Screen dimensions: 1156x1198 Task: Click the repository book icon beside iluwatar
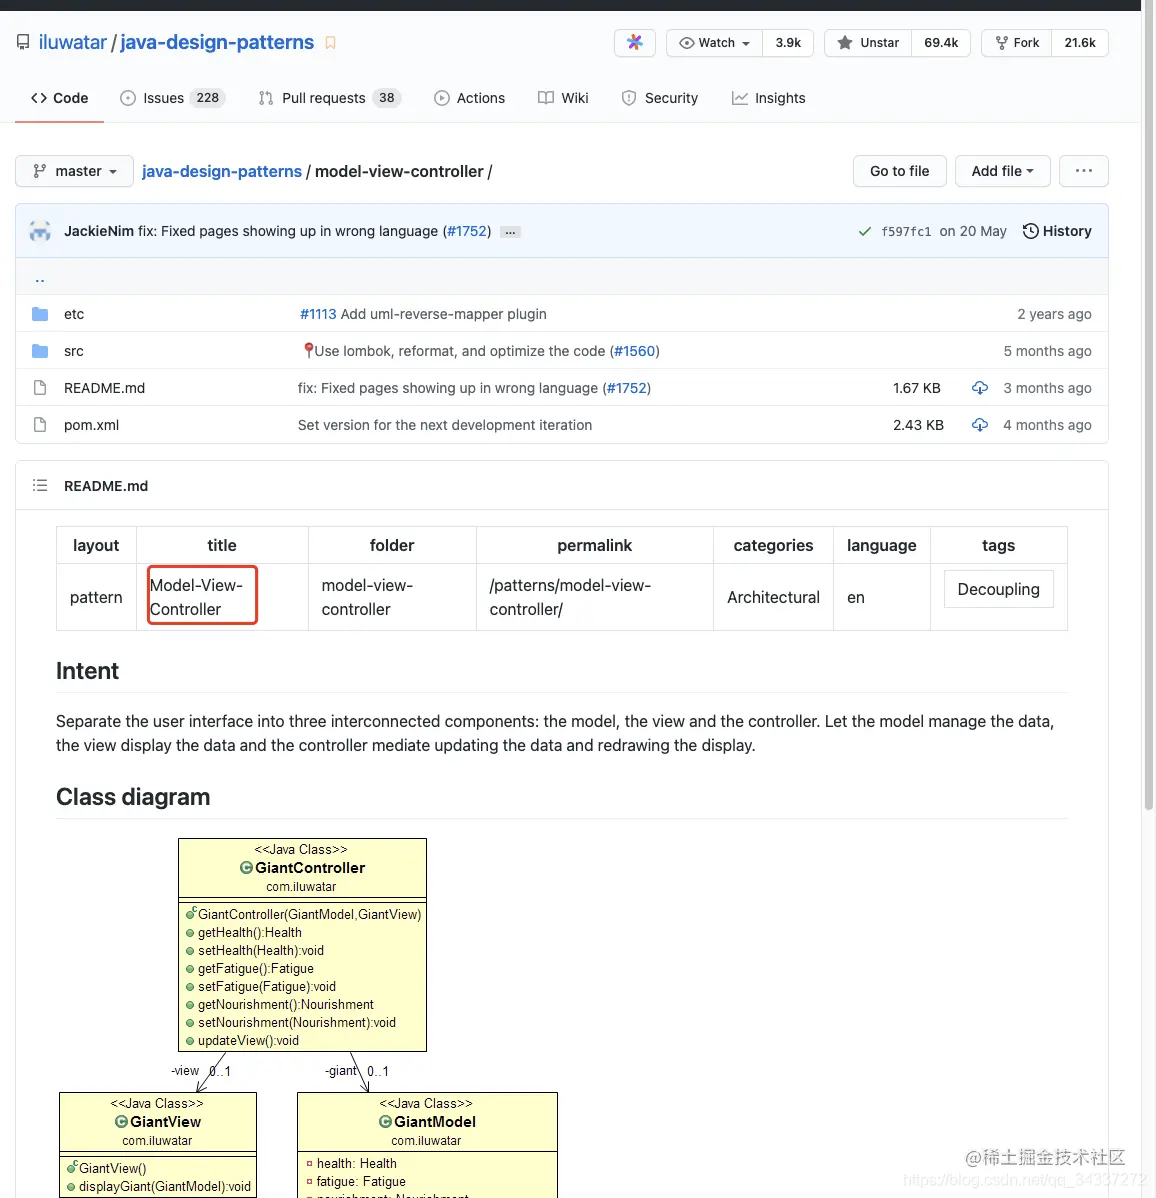(23, 42)
